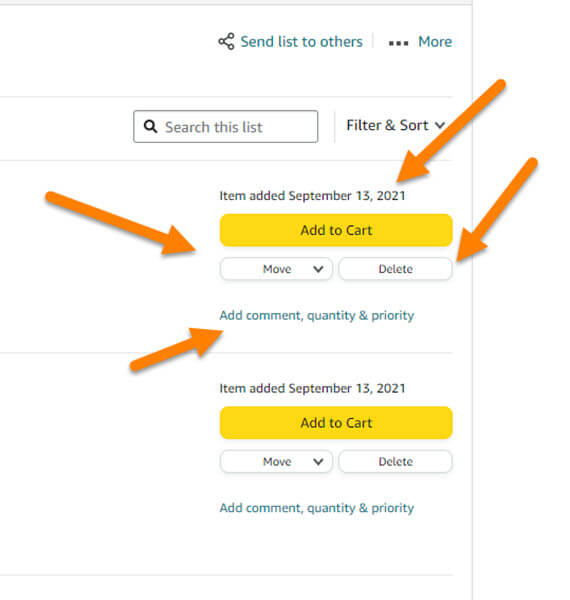Image resolution: width=570 pixels, height=600 pixels.
Task: Add the first item to cart
Action: click(336, 230)
